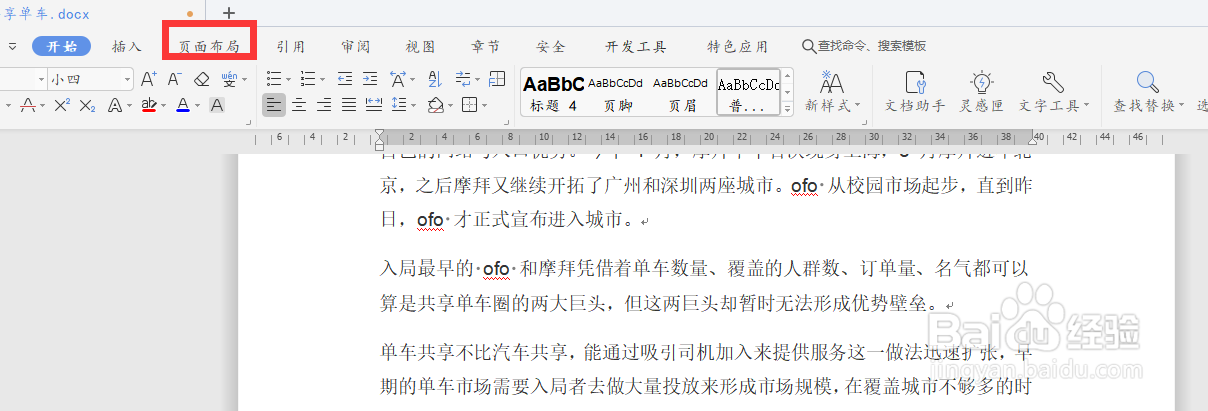This screenshot has height=411, width=1208.
Task: Insert bulleted list
Action: pos(274,79)
